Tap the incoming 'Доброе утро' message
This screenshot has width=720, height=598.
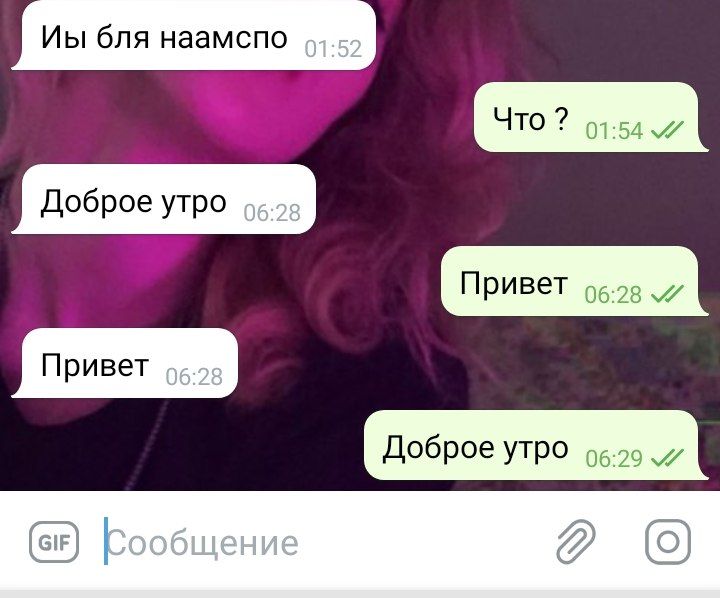(163, 199)
